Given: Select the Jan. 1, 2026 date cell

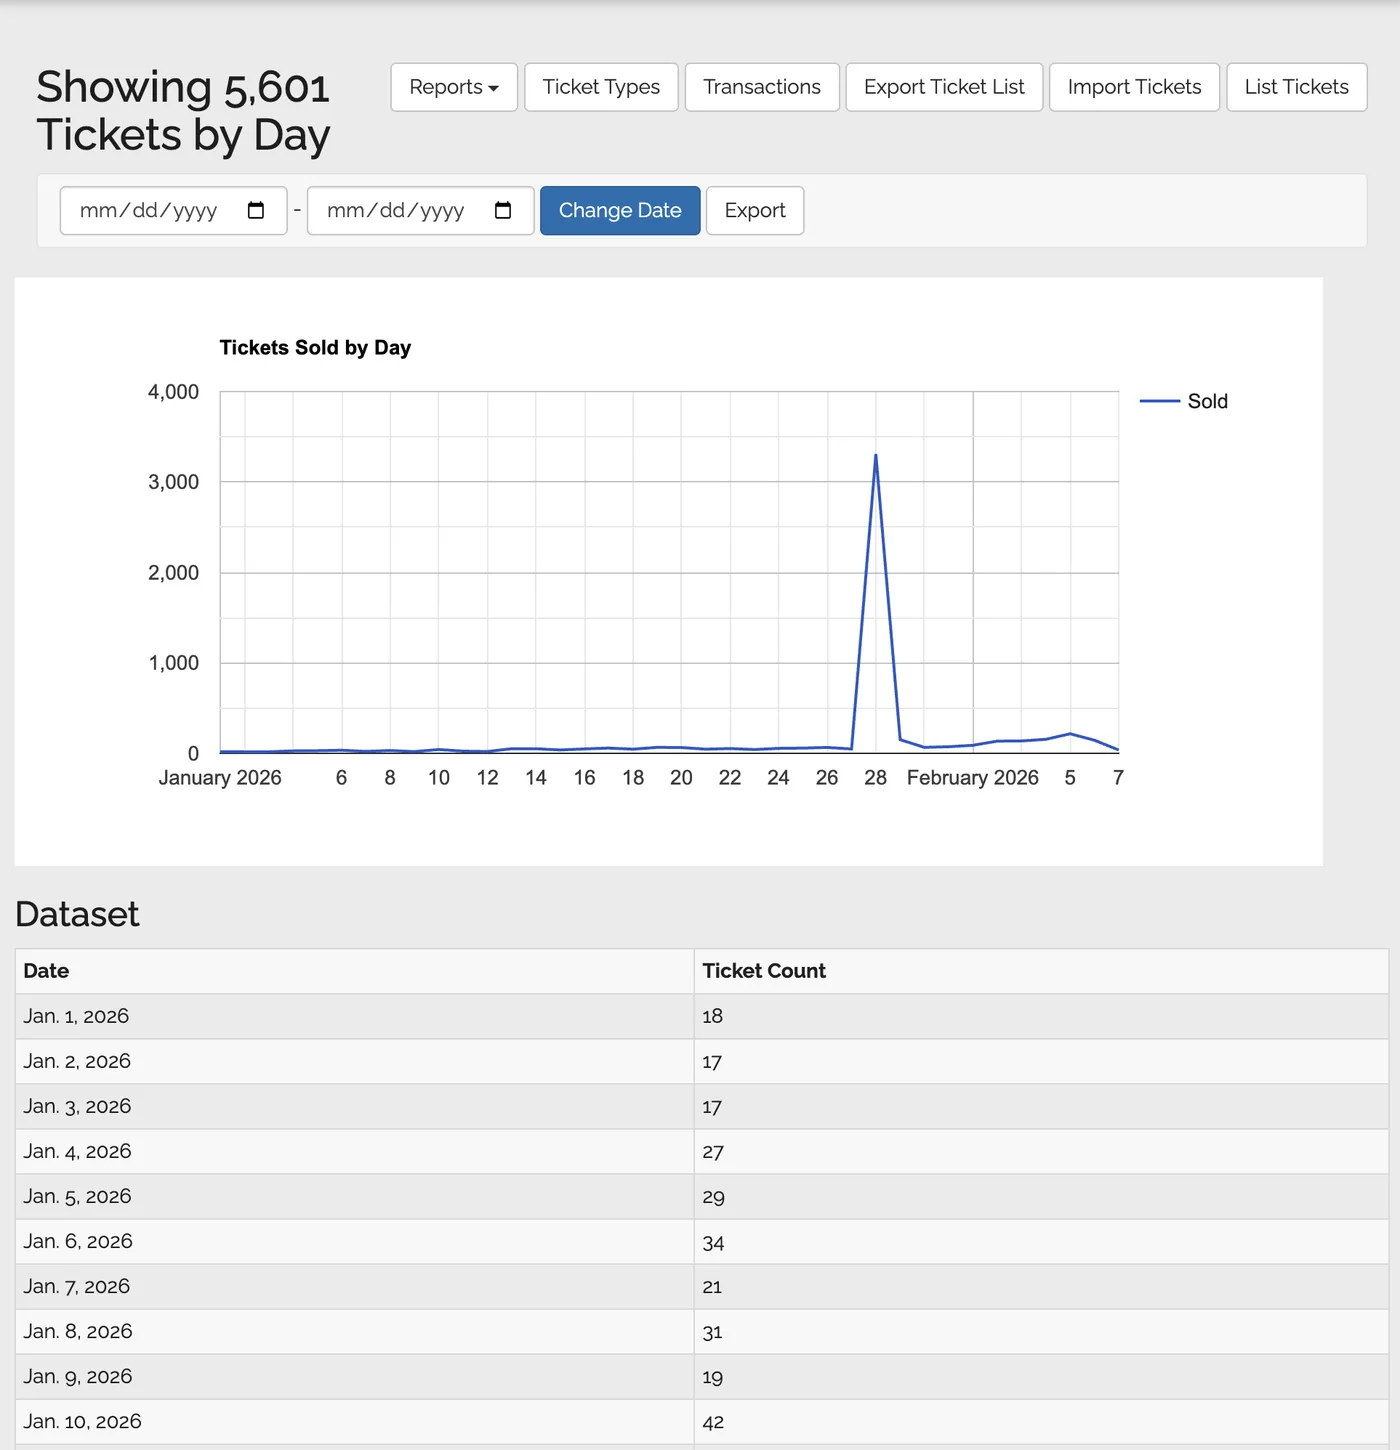Looking at the screenshot, I should tap(354, 1016).
